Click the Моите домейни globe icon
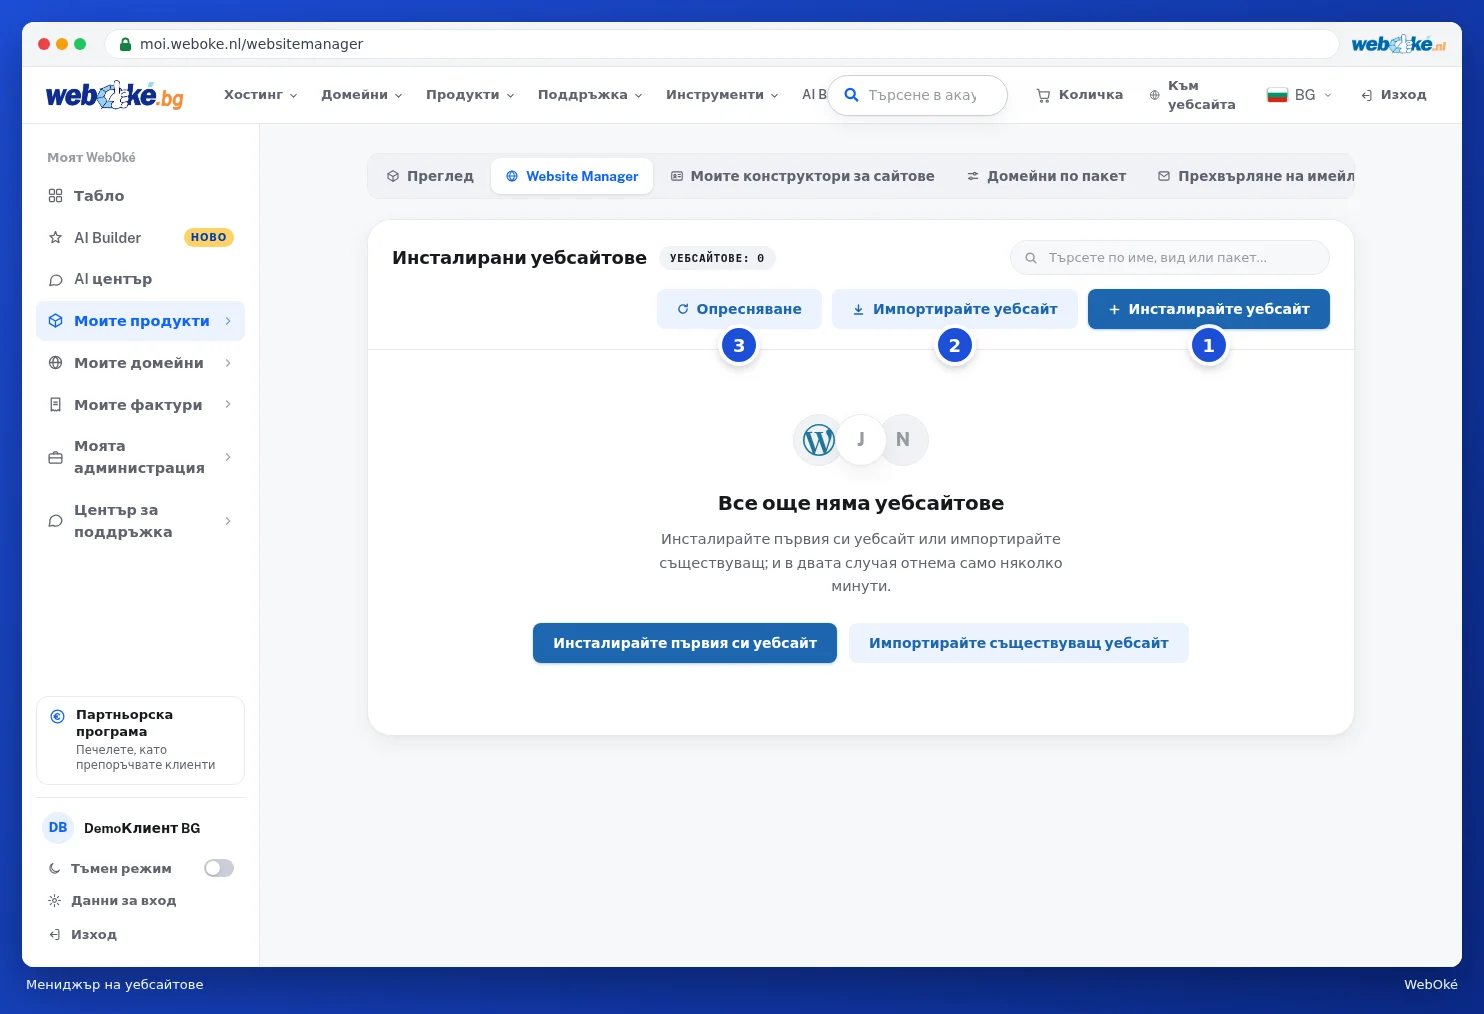This screenshot has height=1014, width=1484. coord(55,363)
